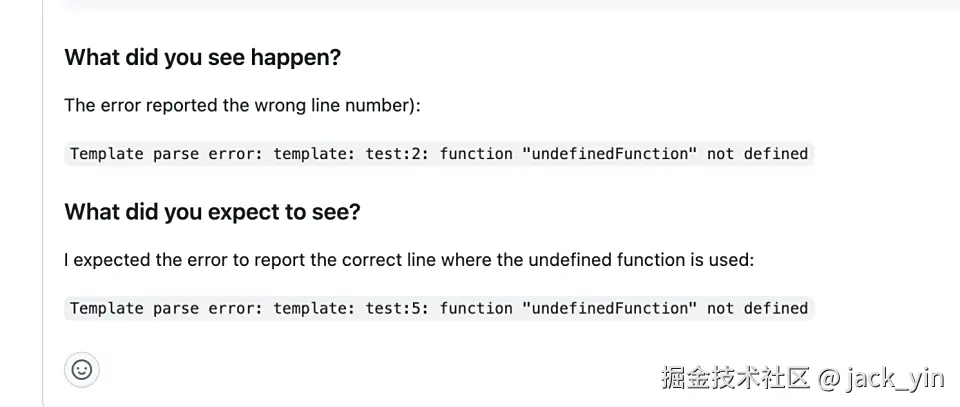Click the gray code block strip at top
The height and width of the screenshot is (407, 960).
tap(500, 5)
